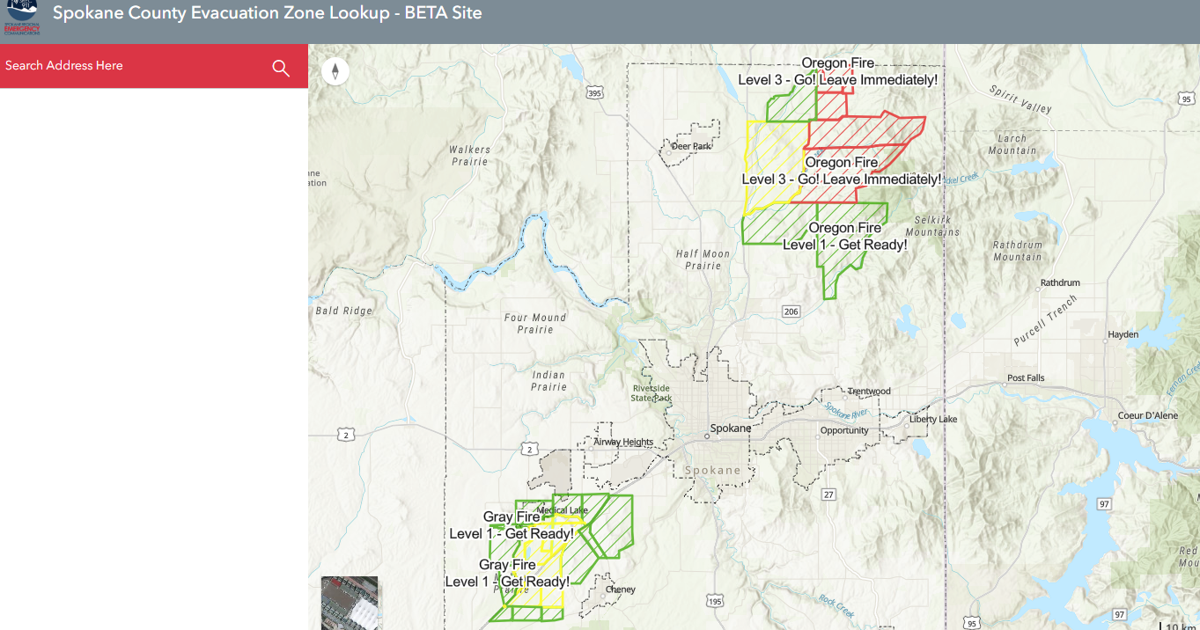Screen dimensions: 1200x630
Task: Click the Spokane emergency management logo
Action: pyautogui.click(x=22, y=15)
